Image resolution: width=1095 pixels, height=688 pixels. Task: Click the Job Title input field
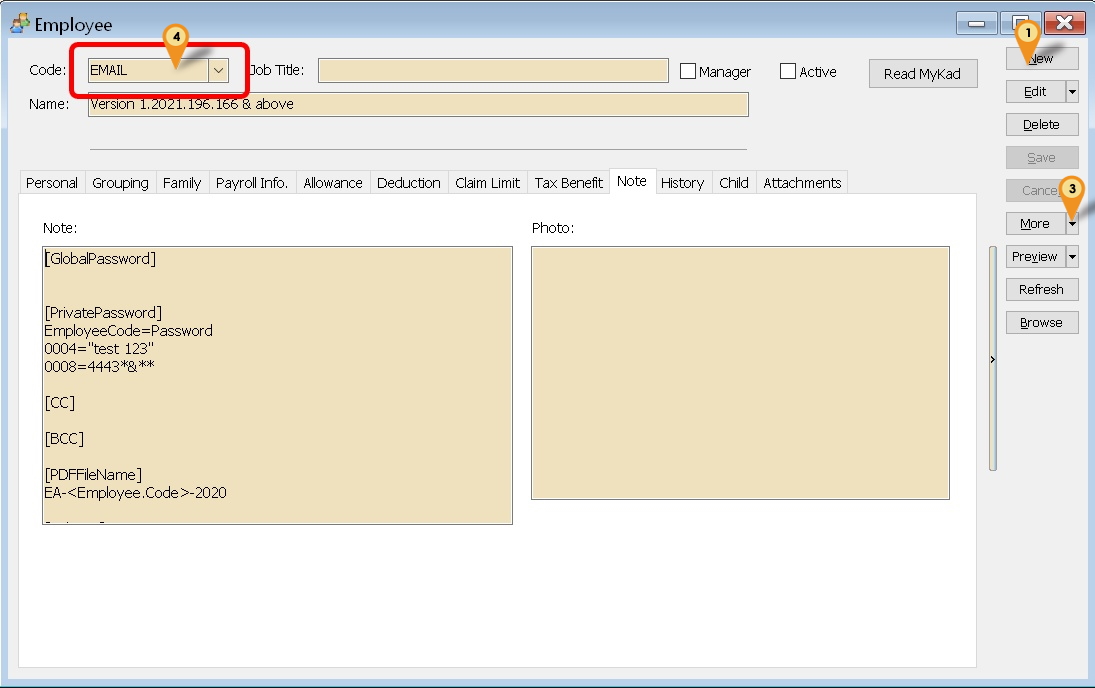click(493, 70)
